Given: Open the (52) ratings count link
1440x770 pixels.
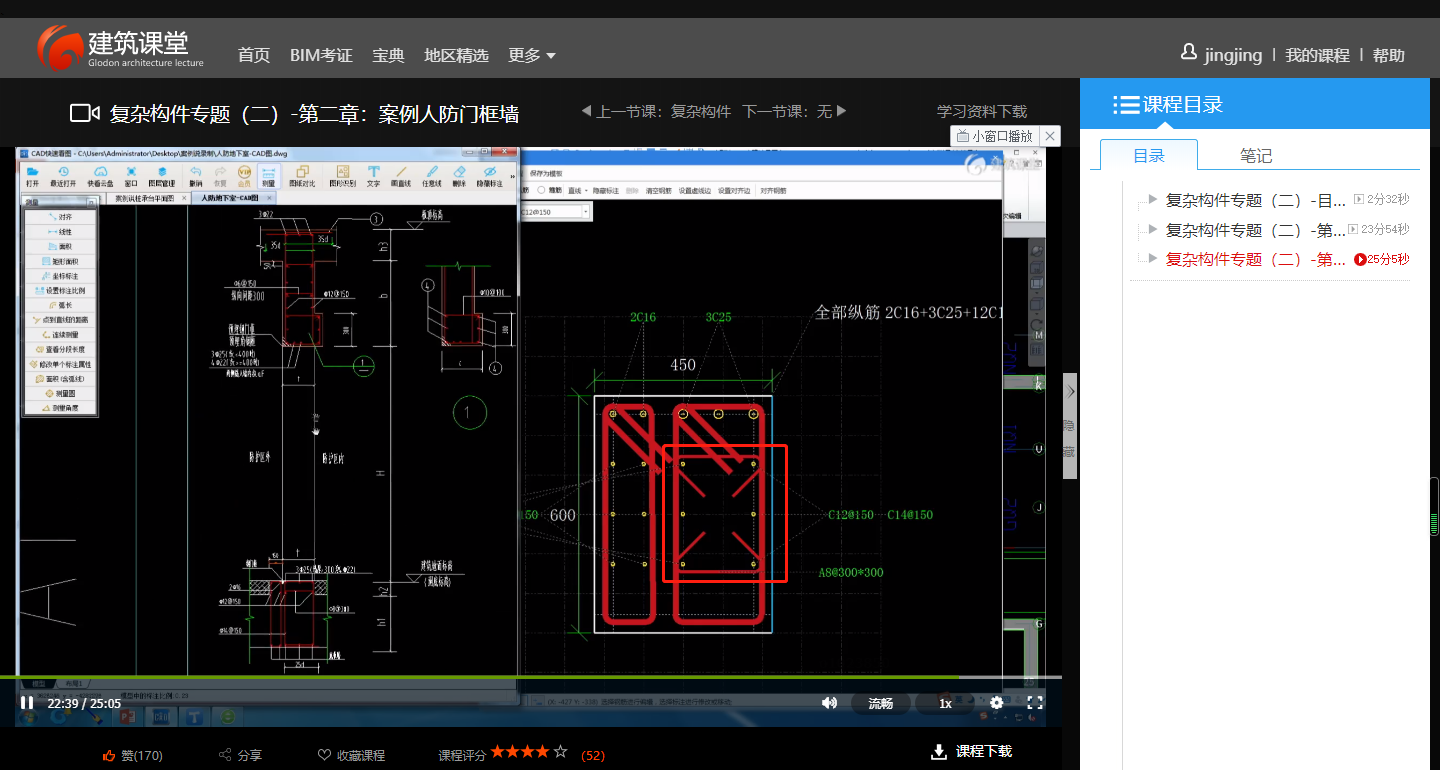Looking at the screenshot, I should click(x=593, y=755).
